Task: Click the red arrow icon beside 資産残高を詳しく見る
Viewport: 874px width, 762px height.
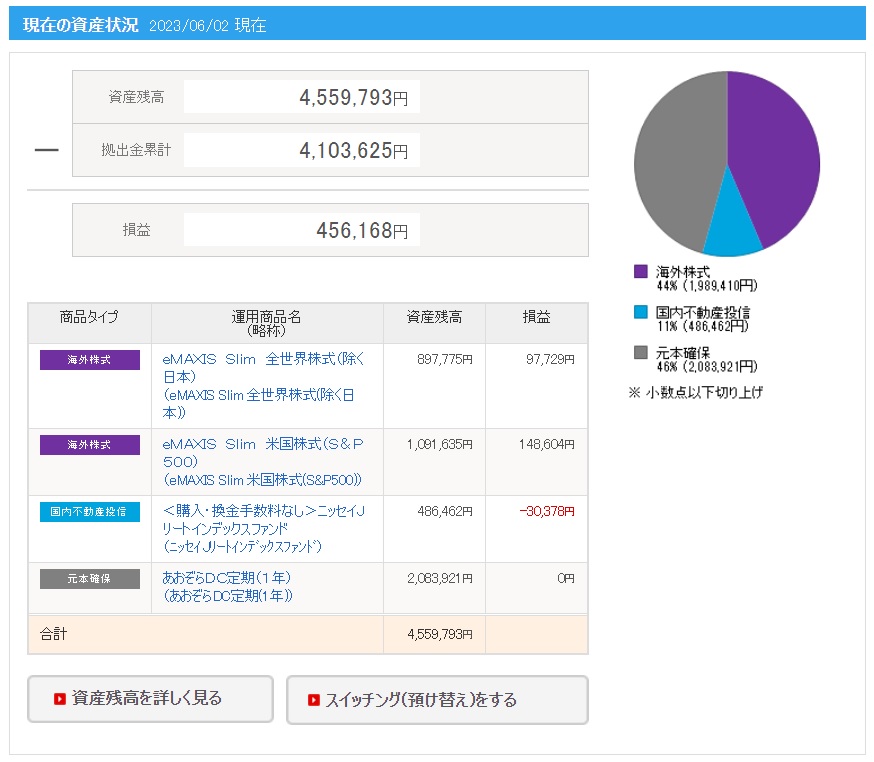Action: click(x=59, y=699)
